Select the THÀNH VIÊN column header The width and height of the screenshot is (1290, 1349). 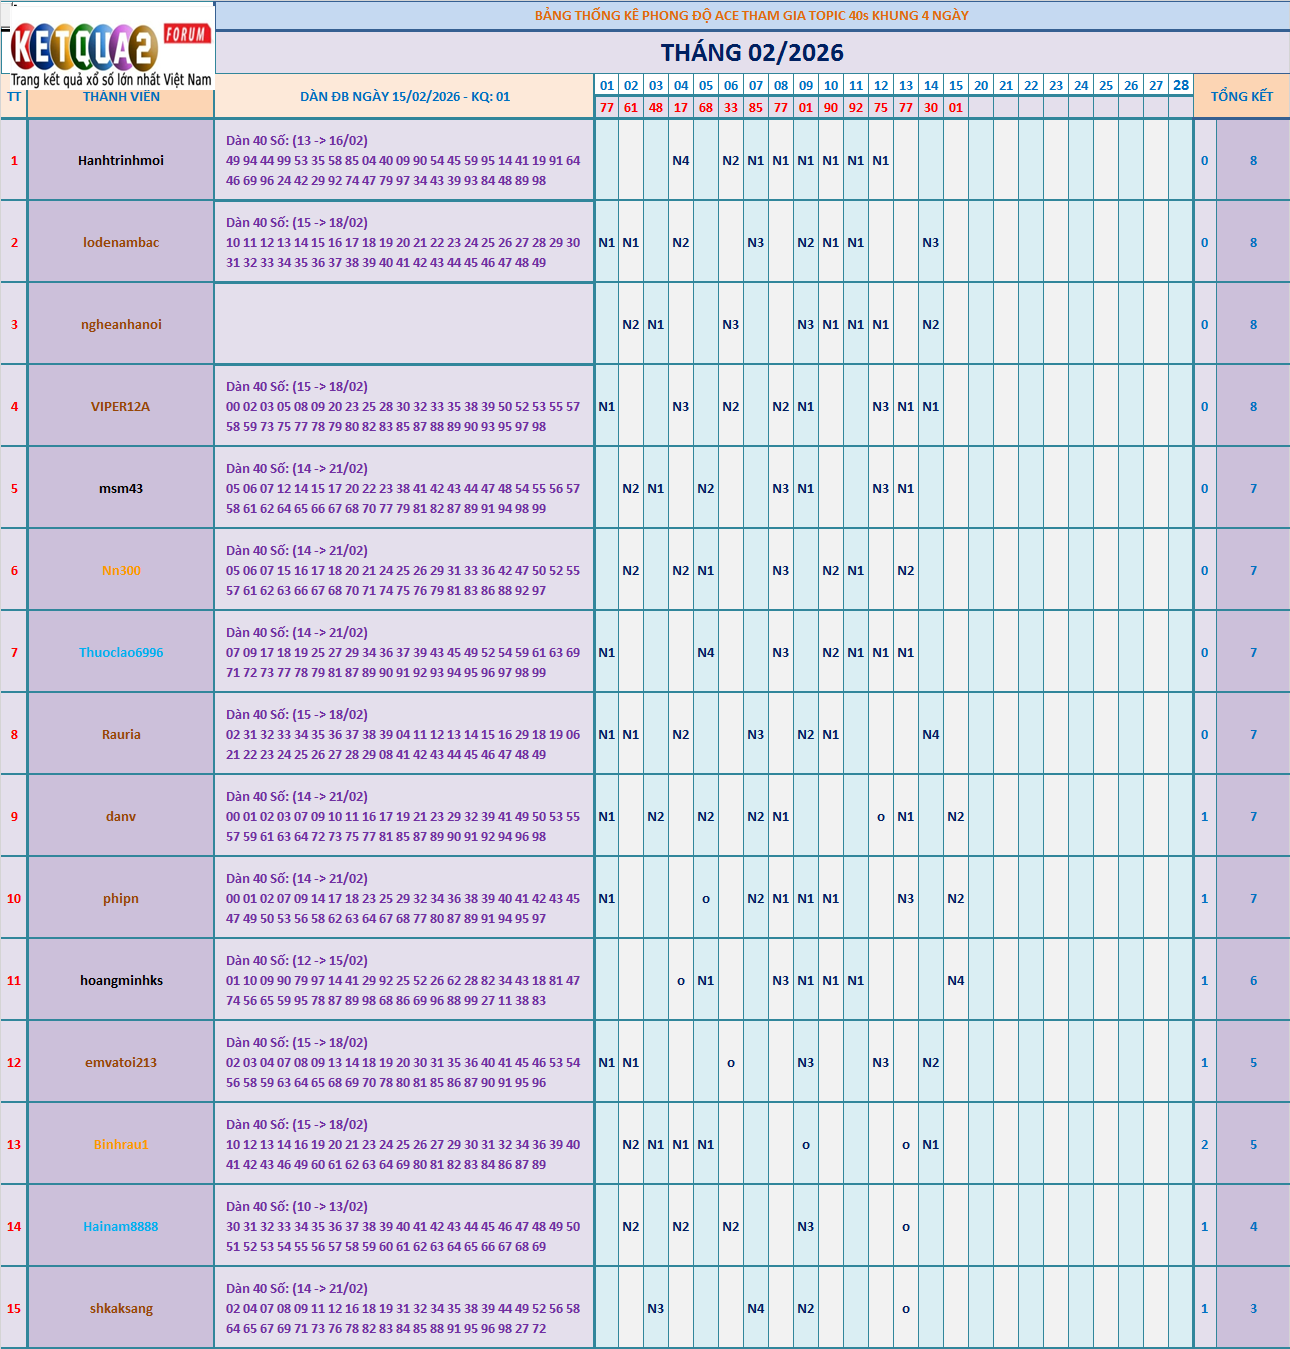pyautogui.click(x=121, y=97)
